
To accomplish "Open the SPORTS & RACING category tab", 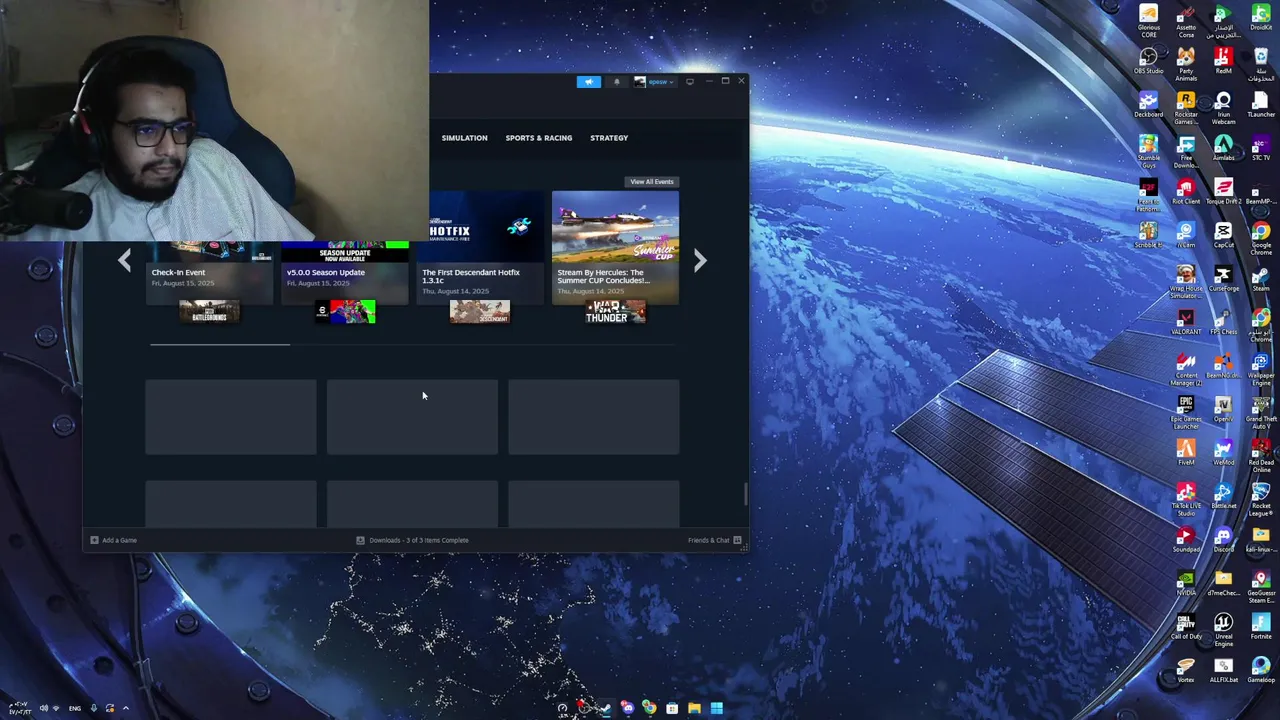I will coord(539,138).
